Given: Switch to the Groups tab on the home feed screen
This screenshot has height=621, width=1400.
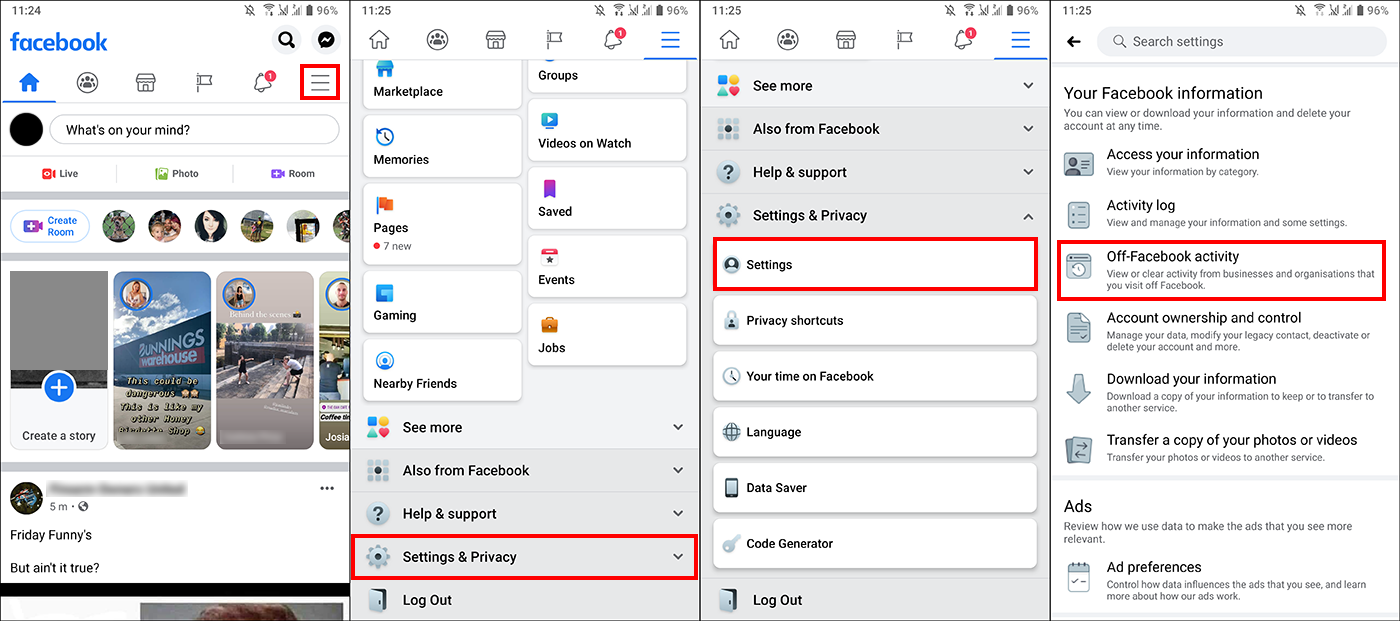Looking at the screenshot, I should tap(88, 83).
